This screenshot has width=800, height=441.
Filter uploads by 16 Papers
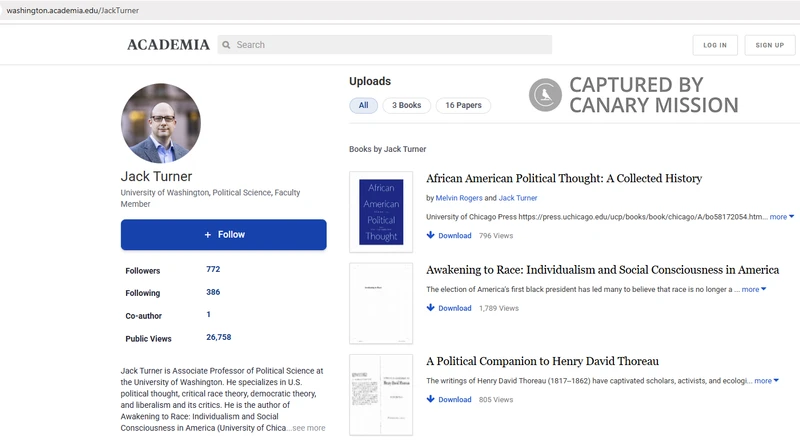click(x=463, y=105)
